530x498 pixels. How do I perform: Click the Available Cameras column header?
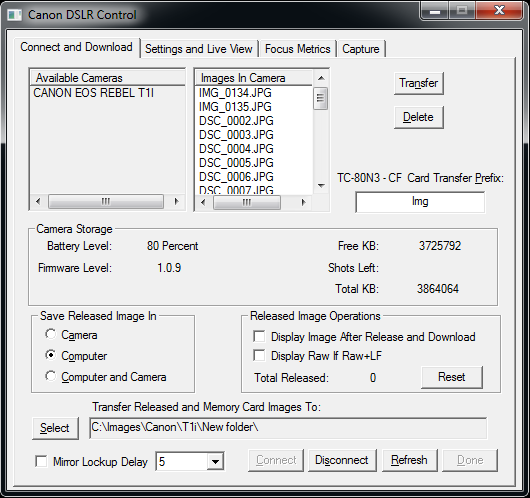107,78
